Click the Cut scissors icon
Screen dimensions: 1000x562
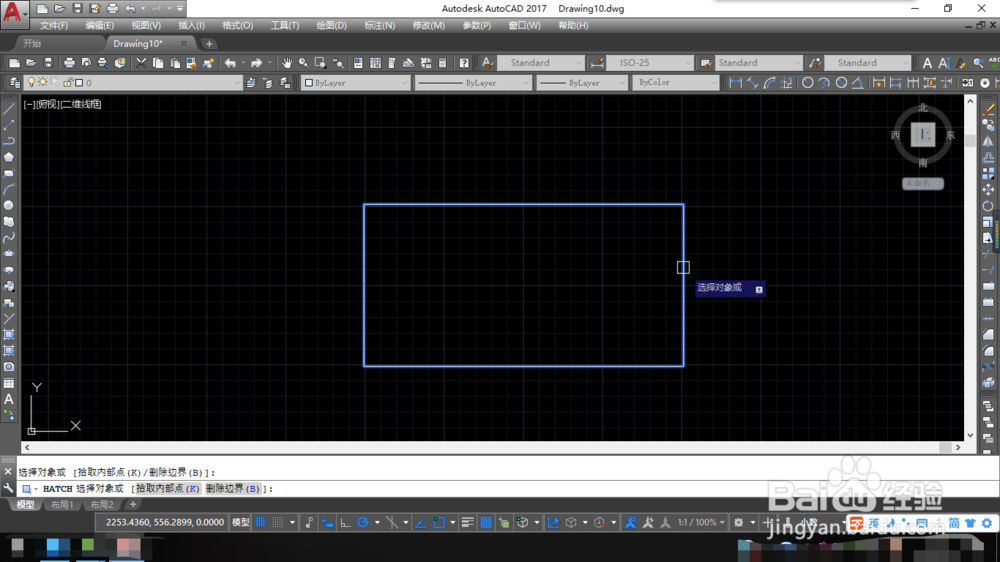pyautogui.click(x=141, y=63)
